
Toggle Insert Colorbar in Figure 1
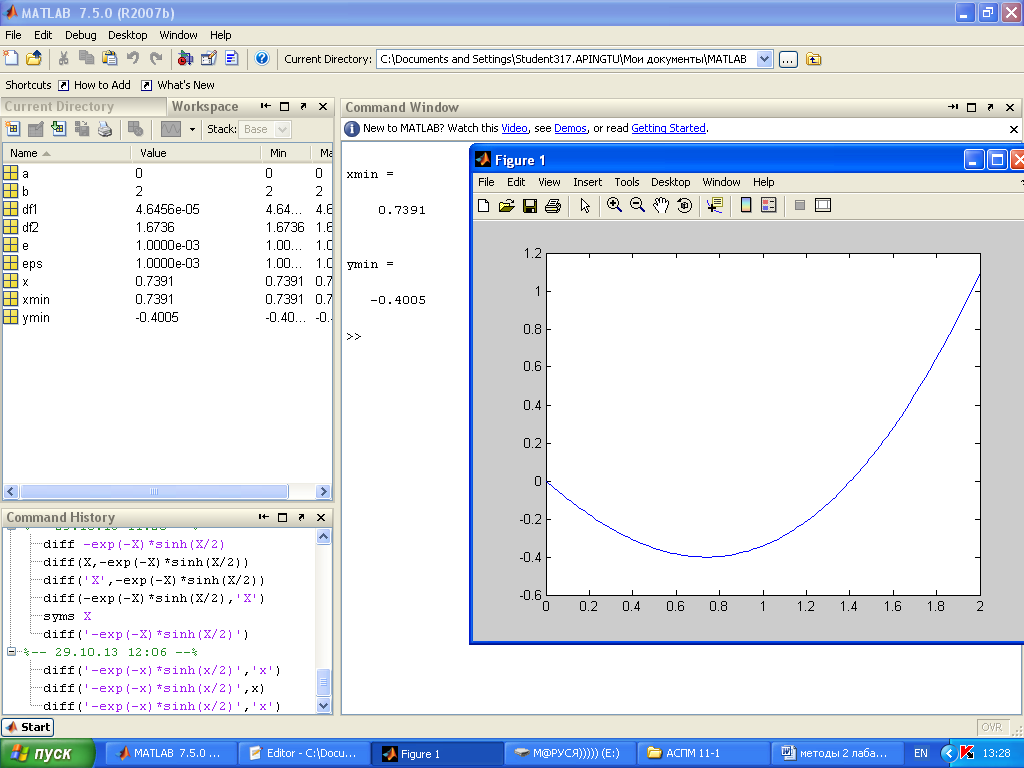[x=746, y=206]
